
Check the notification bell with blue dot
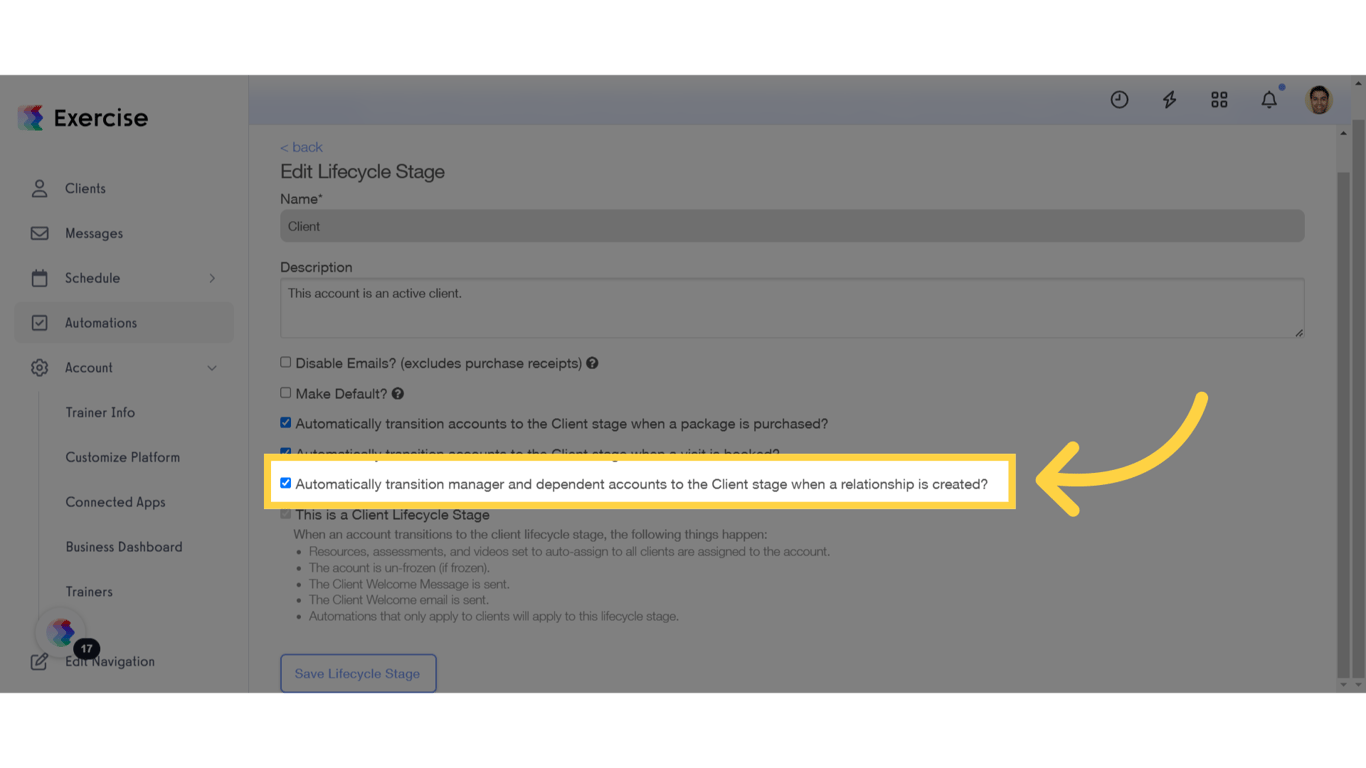1268,100
